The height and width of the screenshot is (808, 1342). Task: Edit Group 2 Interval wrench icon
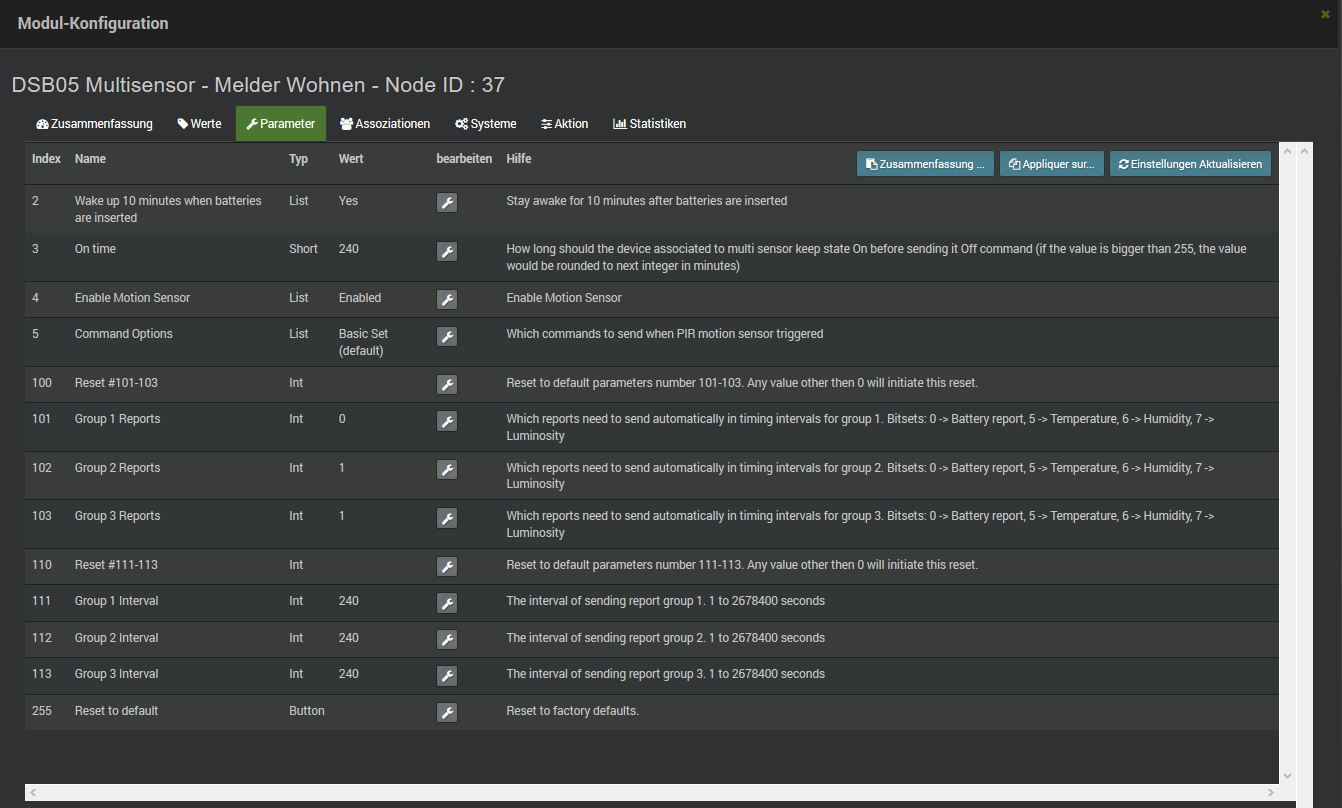point(447,640)
